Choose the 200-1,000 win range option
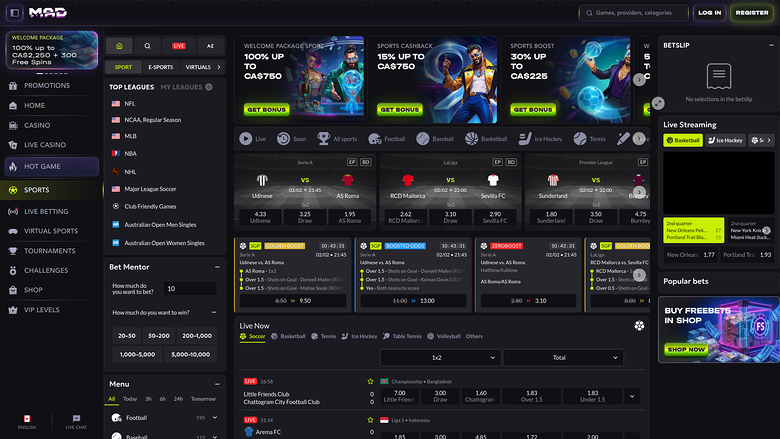The image size is (780, 439). tap(196, 336)
